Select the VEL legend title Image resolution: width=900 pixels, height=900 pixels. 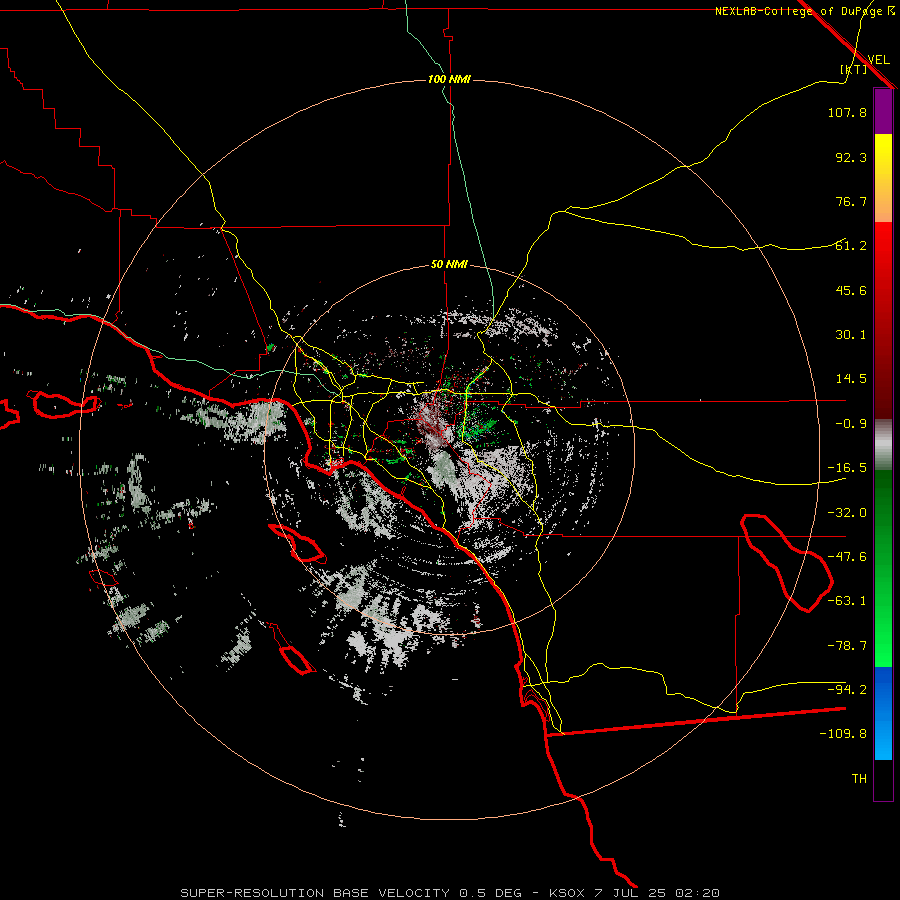click(878, 60)
